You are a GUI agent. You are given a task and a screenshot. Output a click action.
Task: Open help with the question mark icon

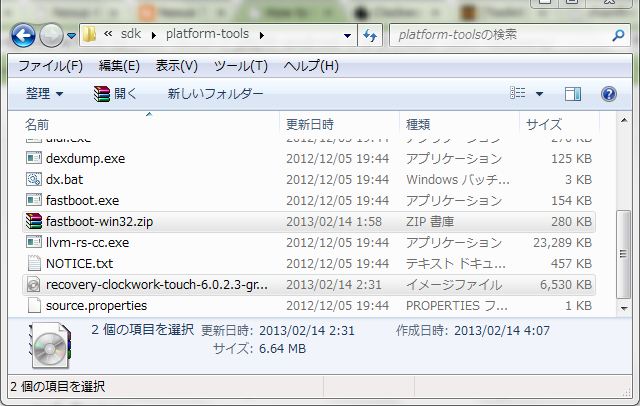(x=609, y=94)
